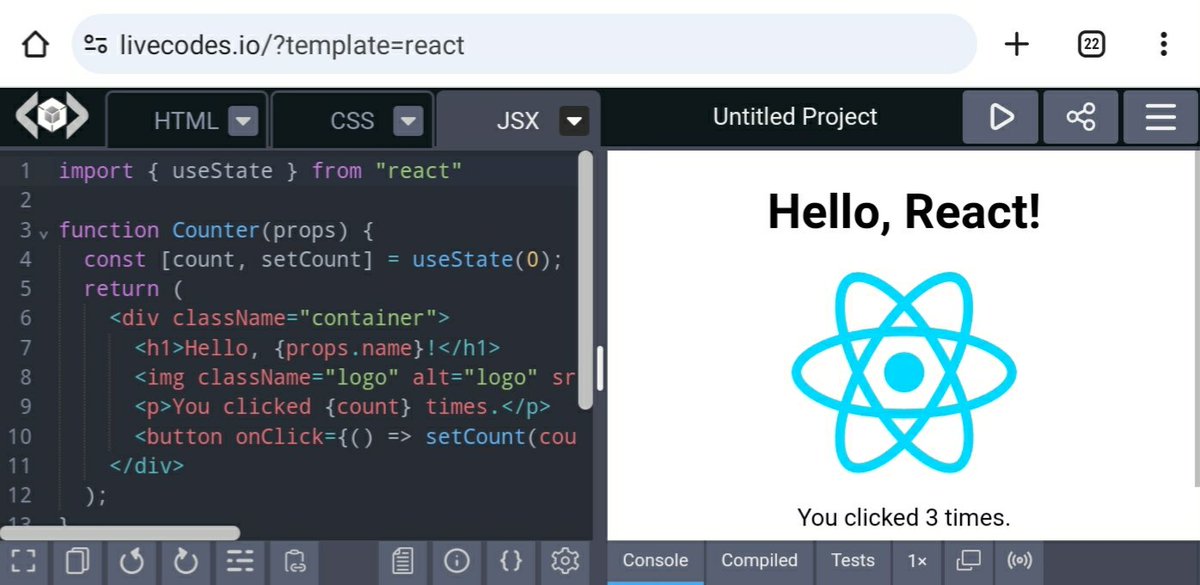Click the horizontal scrollbar in code editor
Screen dimensions: 1200x585
click(x=120, y=533)
